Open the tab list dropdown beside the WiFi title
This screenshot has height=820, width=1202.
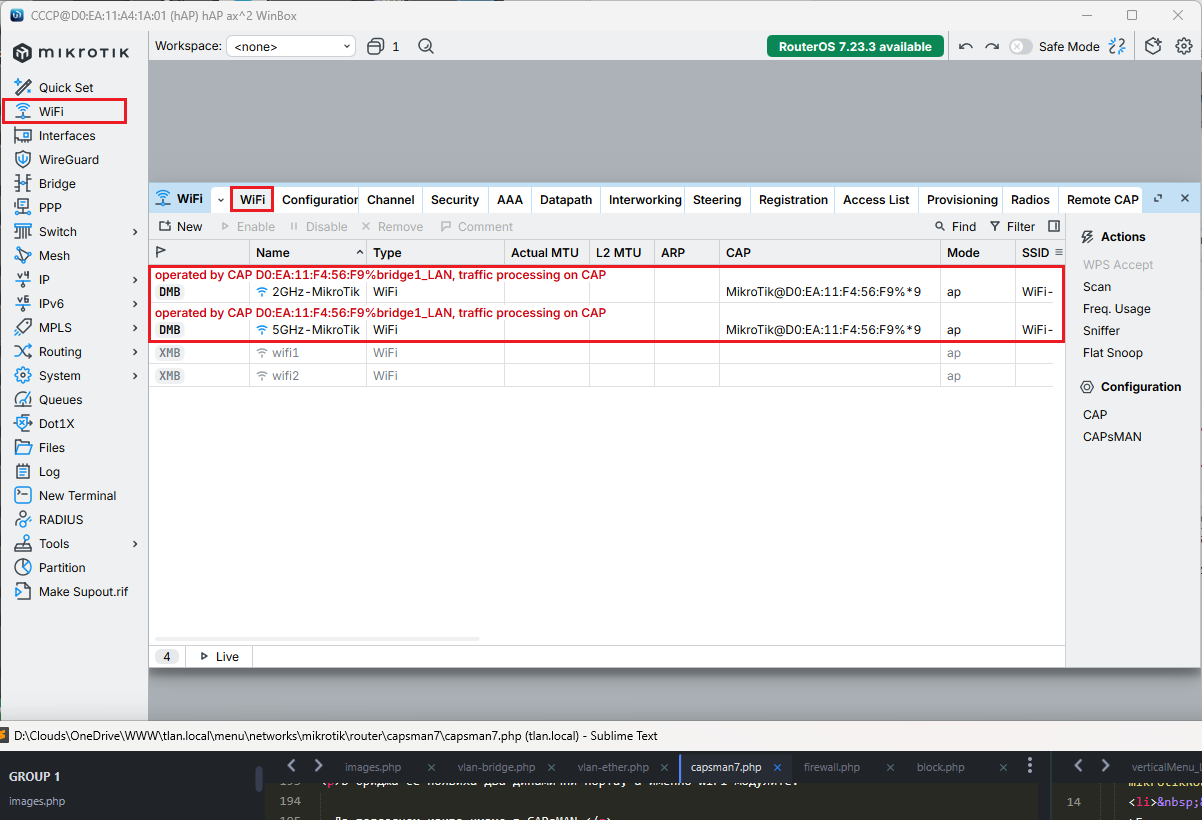click(221, 200)
